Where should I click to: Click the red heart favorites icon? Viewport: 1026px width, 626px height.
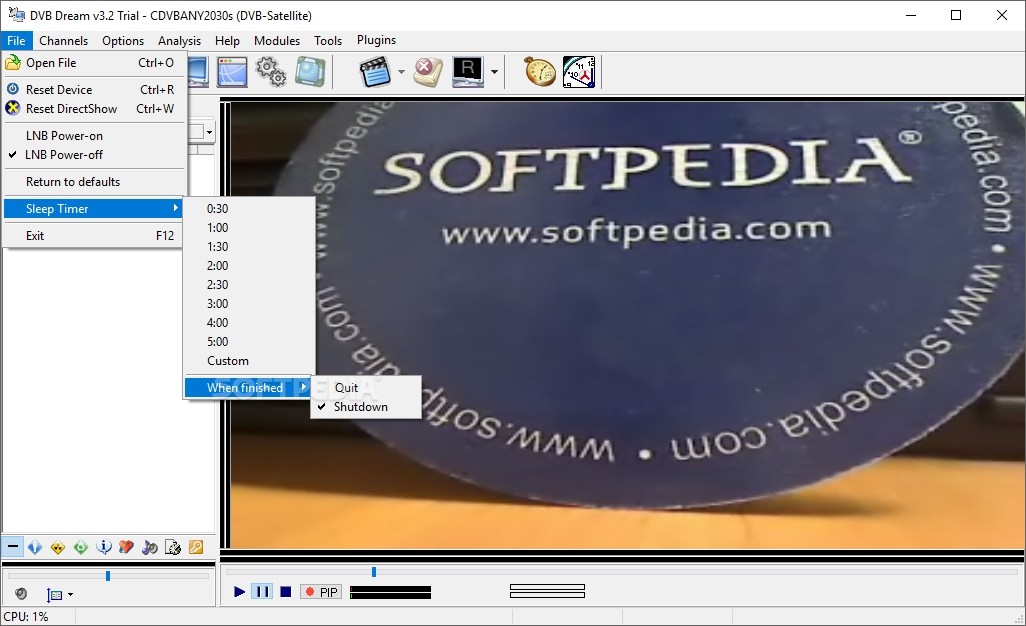[126, 547]
